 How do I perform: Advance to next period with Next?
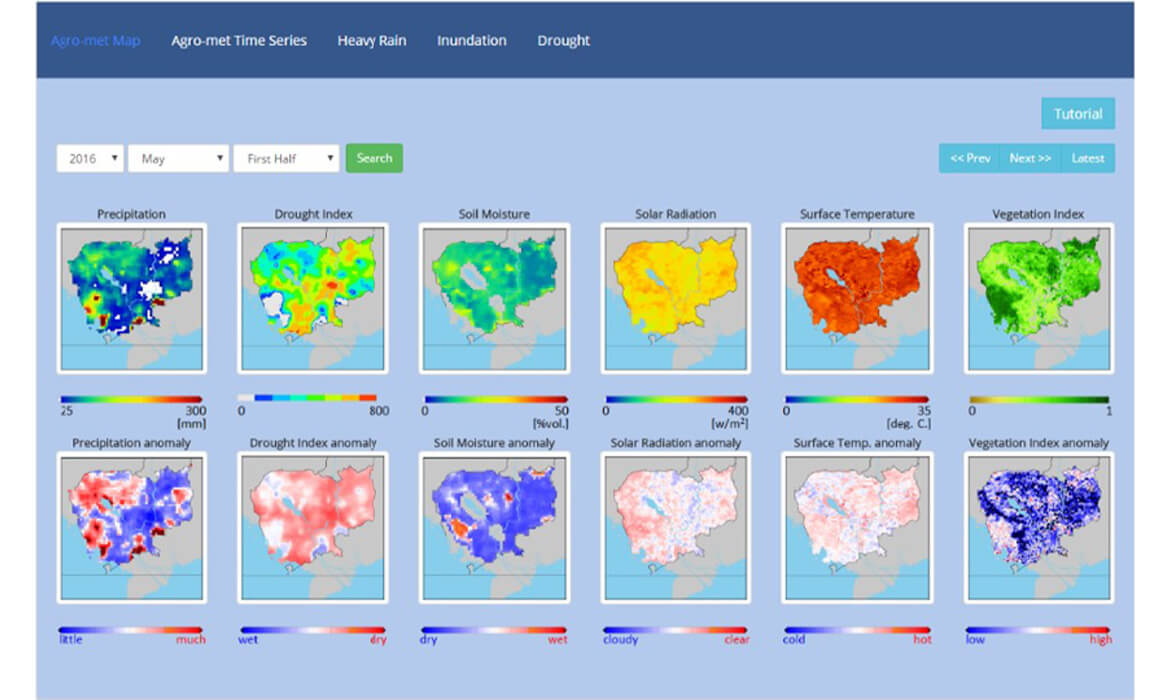point(1029,158)
